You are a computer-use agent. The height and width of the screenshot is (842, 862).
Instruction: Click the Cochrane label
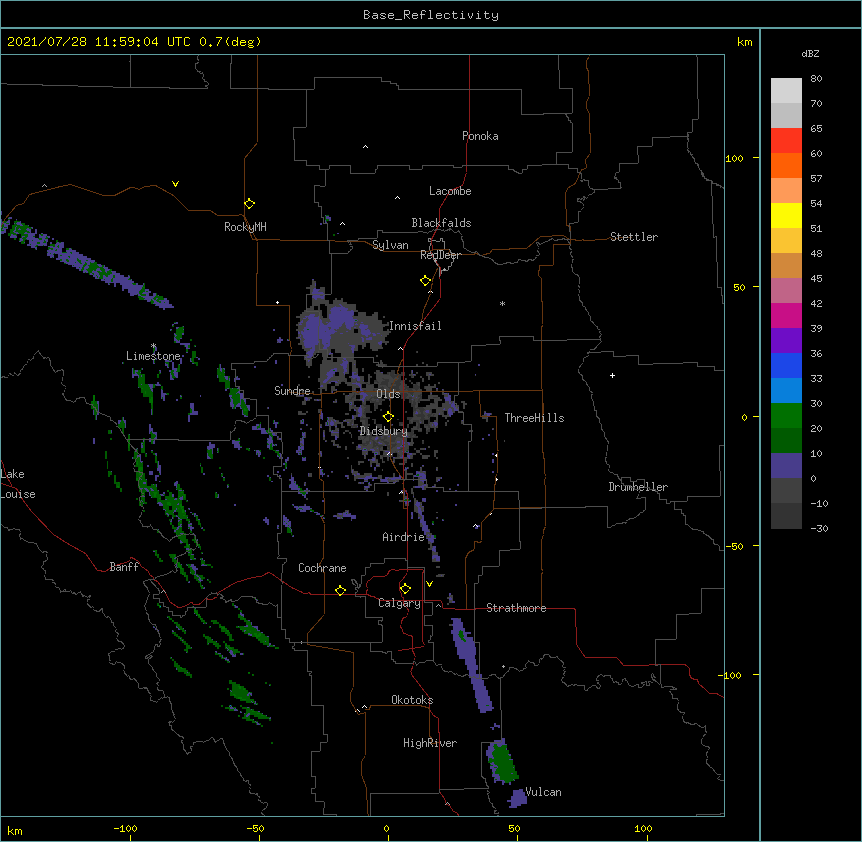pyautogui.click(x=322, y=568)
